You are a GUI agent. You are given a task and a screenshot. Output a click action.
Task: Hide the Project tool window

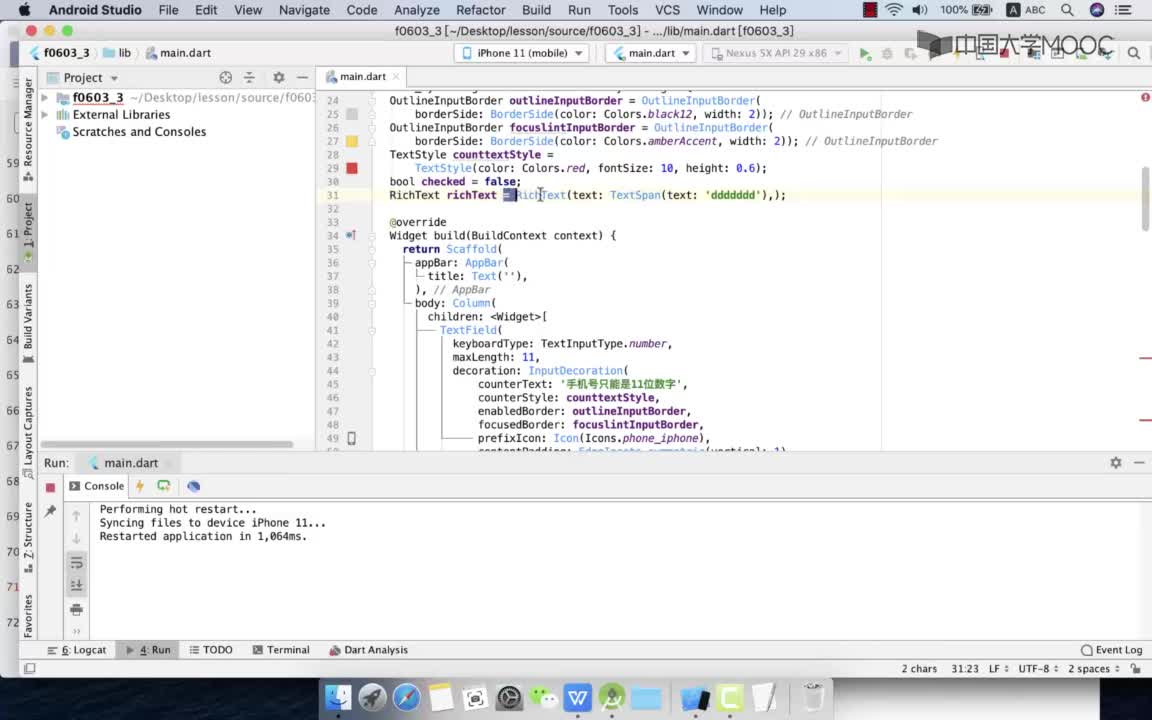pos(302,78)
